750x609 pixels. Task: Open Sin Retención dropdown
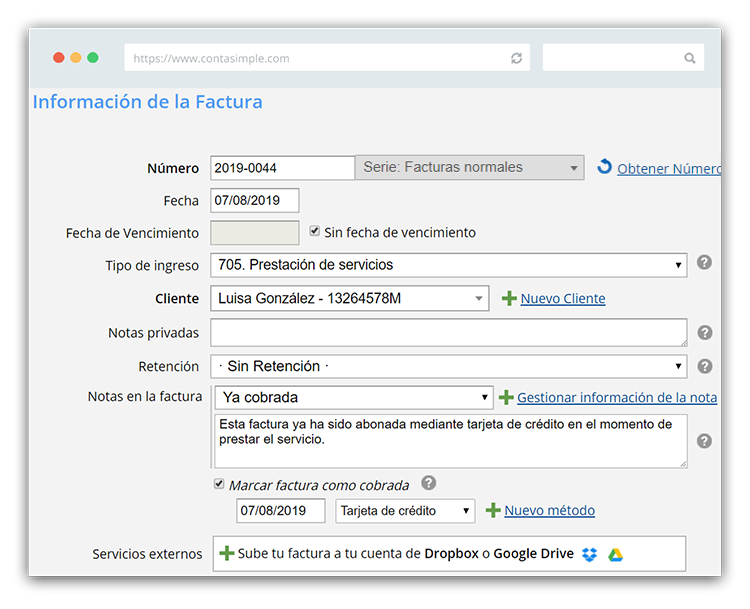(449, 366)
